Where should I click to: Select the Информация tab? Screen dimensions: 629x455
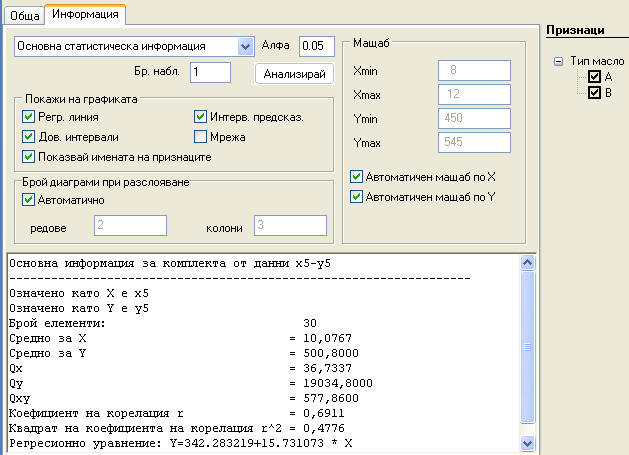point(84,14)
